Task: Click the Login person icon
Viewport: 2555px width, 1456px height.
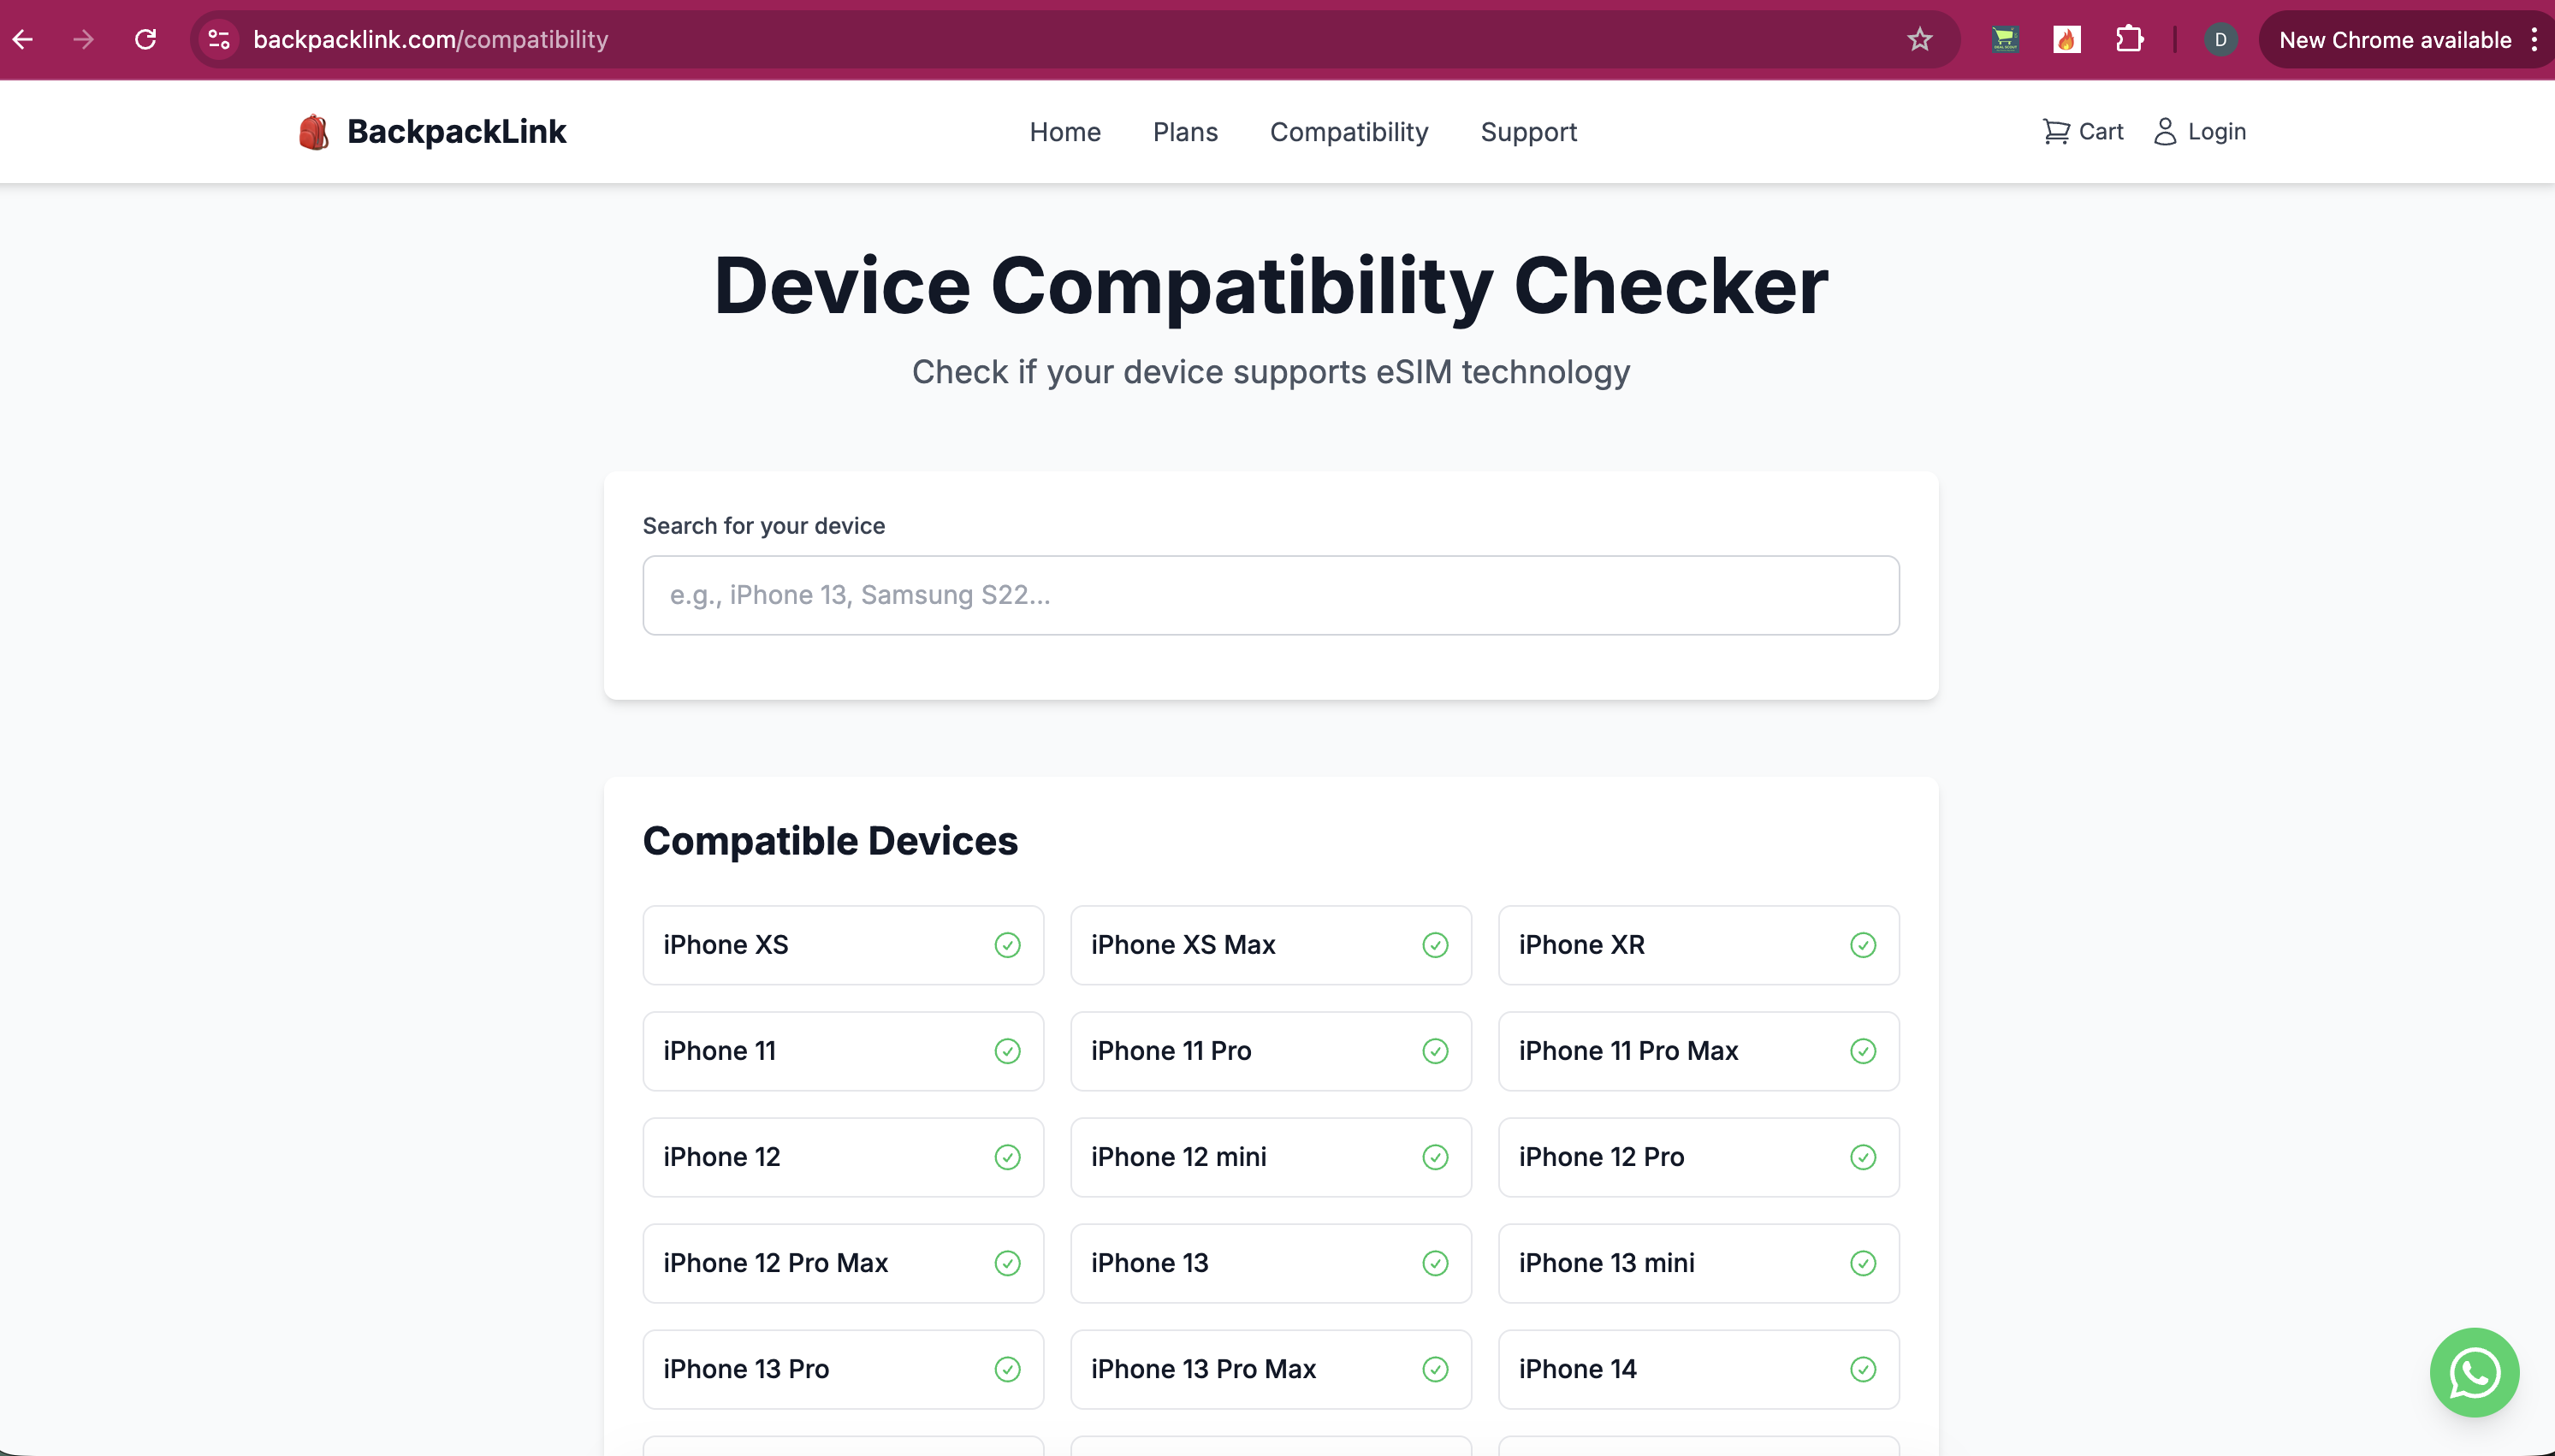Action: click(2165, 131)
